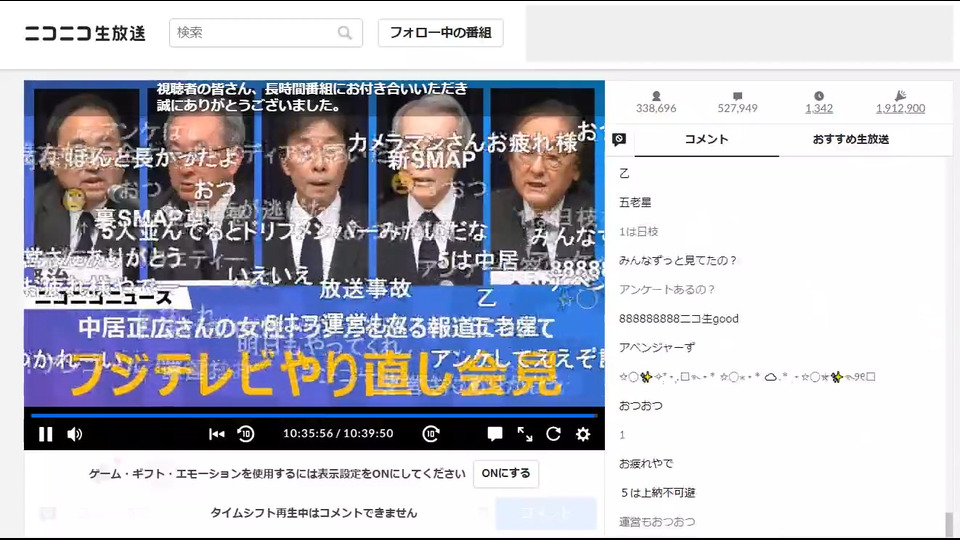Click the search magnifier icon
960x540 pixels.
pos(345,32)
